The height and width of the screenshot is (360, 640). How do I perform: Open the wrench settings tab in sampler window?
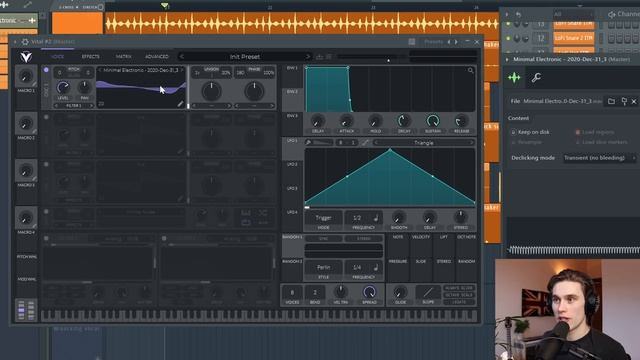click(536, 77)
